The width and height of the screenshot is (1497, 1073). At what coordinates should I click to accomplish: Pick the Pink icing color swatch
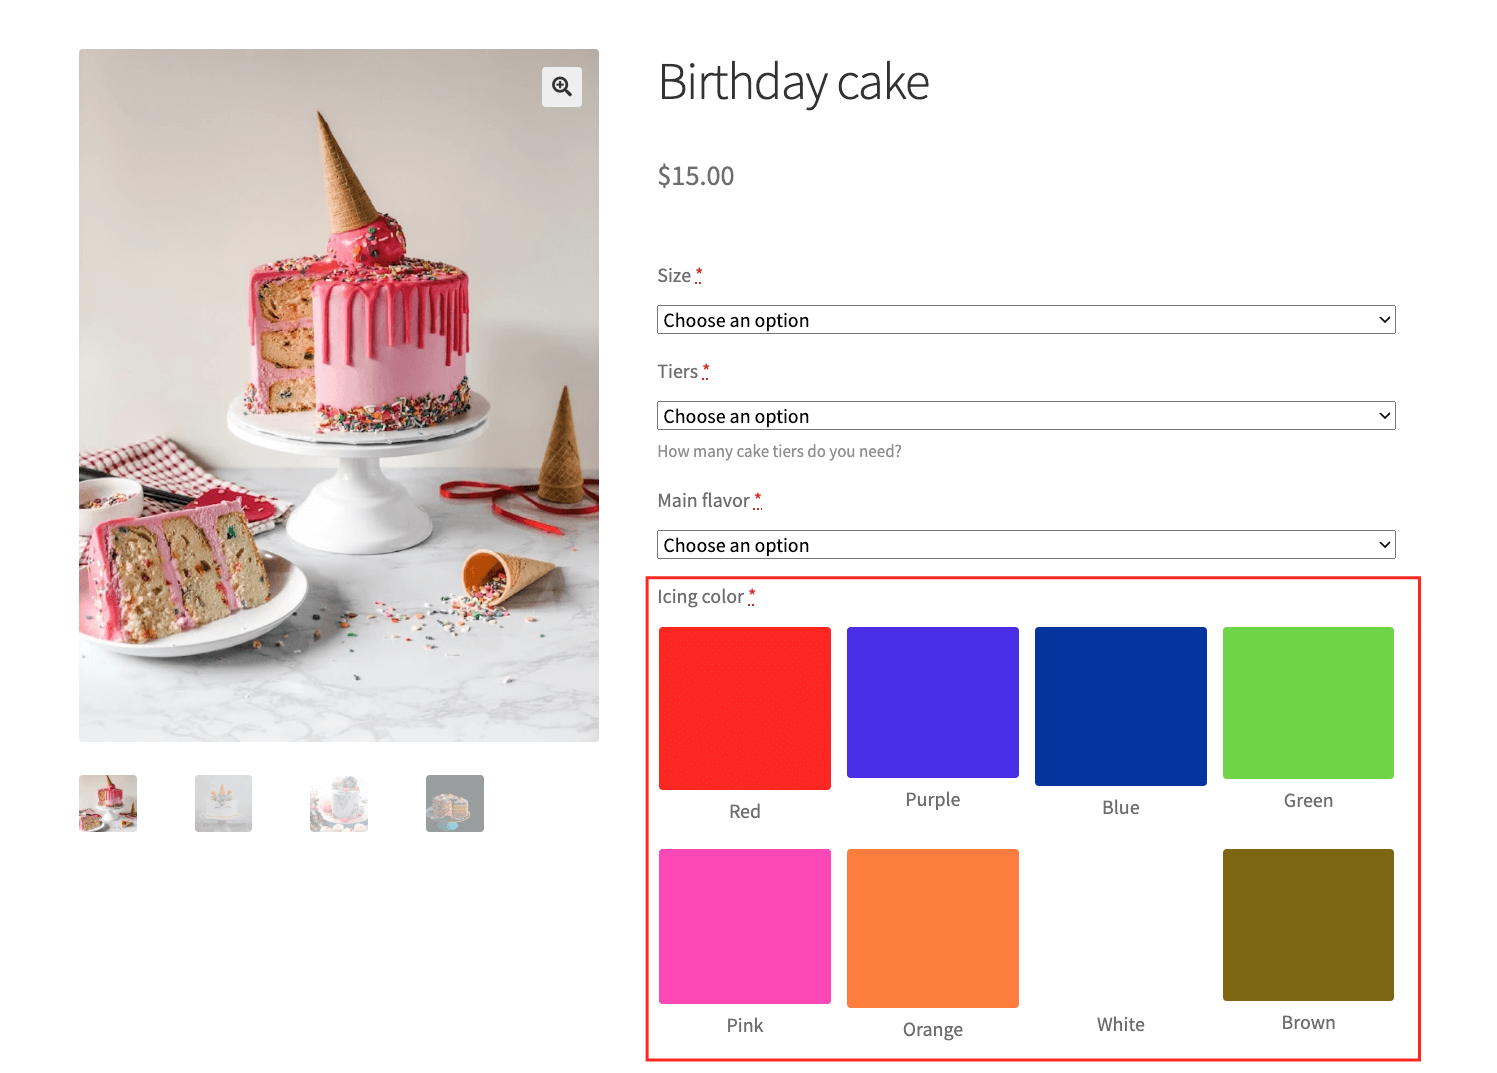click(745, 926)
